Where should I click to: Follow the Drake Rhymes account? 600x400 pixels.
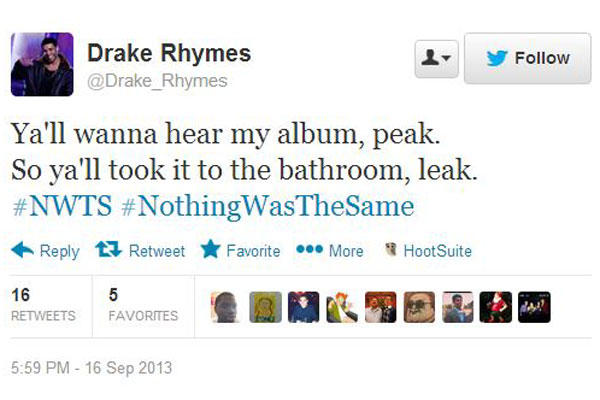(528, 58)
